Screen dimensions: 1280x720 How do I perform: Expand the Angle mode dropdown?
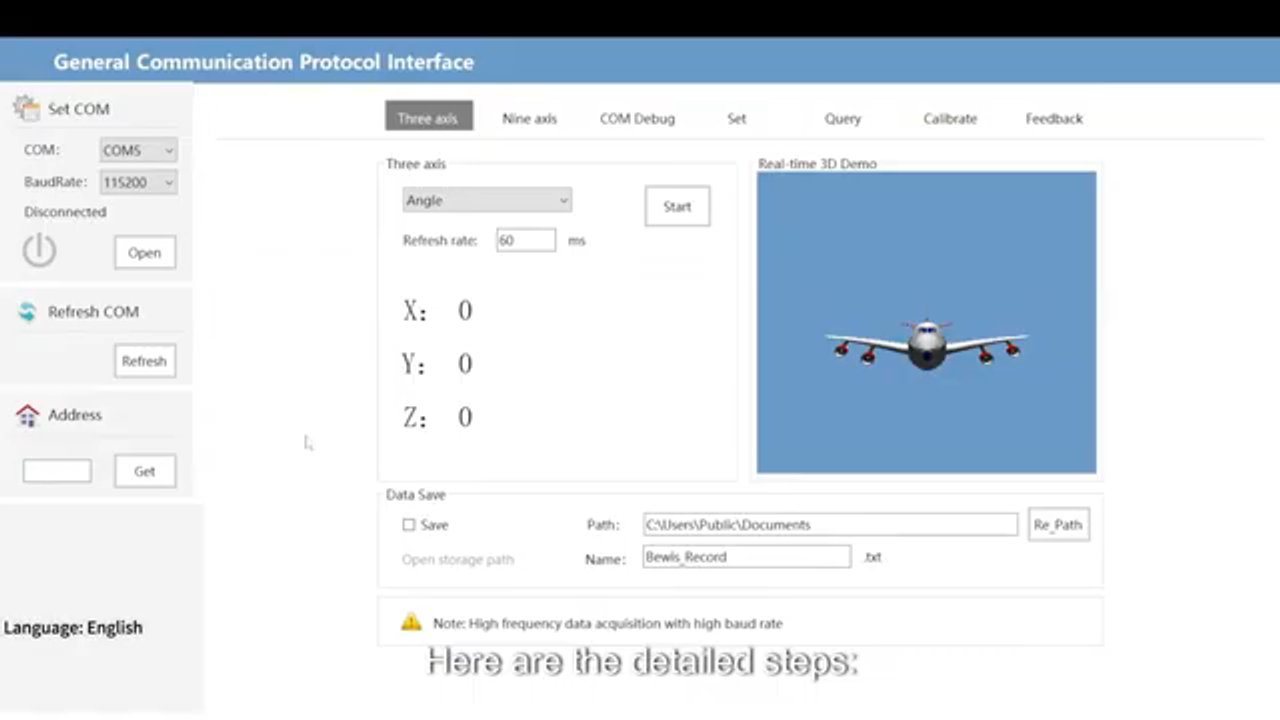pos(487,200)
